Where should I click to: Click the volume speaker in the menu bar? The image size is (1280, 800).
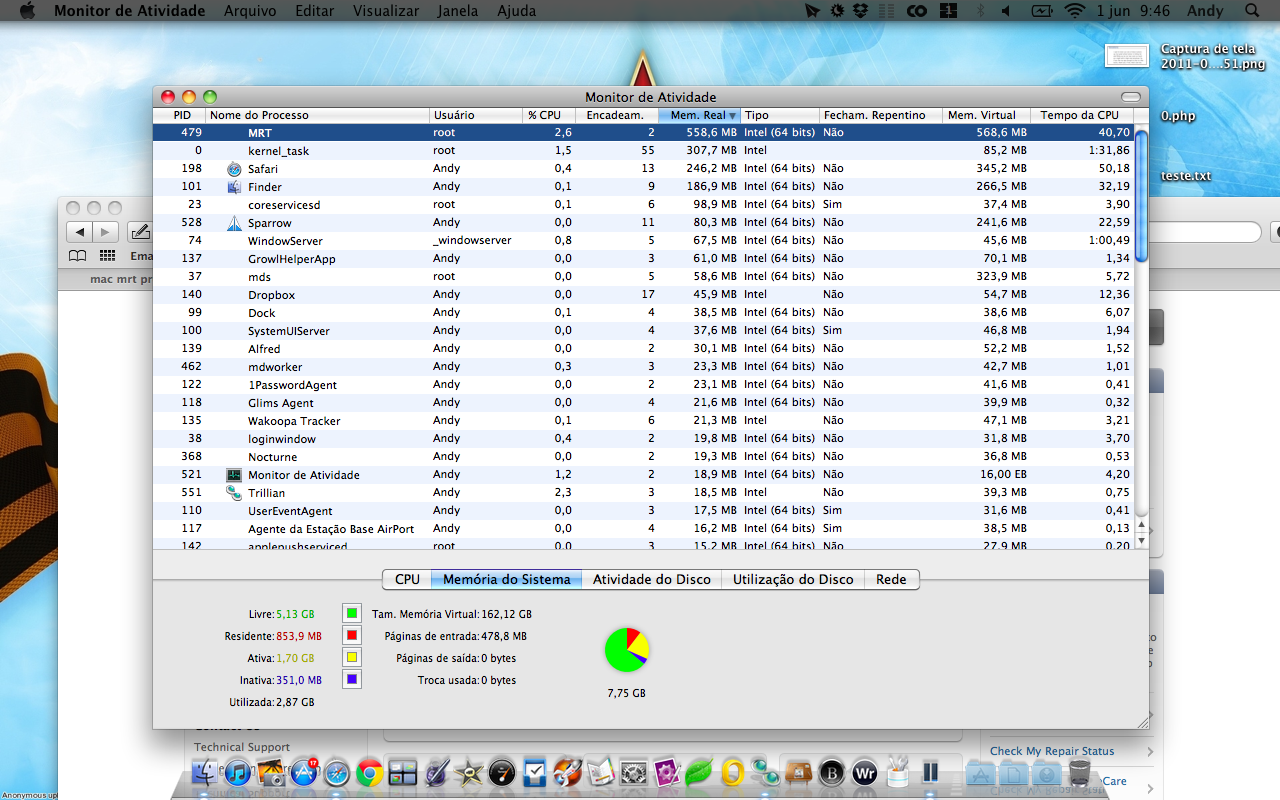pyautogui.click(x=1005, y=11)
